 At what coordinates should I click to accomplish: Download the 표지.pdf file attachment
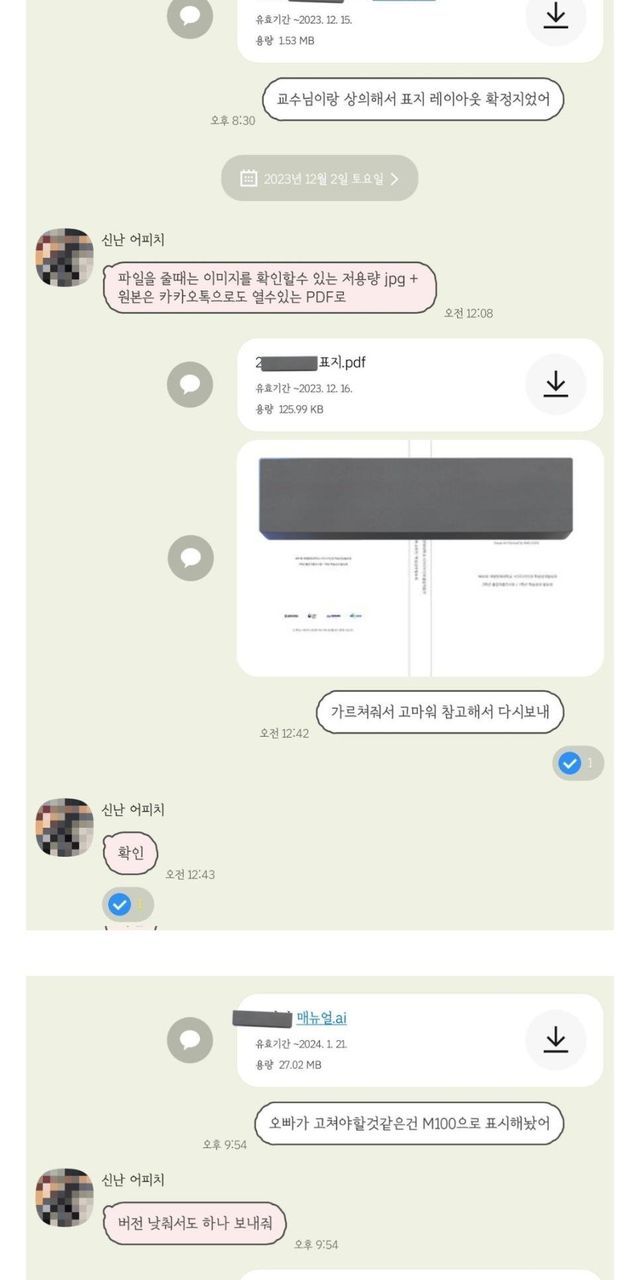point(555,384)
